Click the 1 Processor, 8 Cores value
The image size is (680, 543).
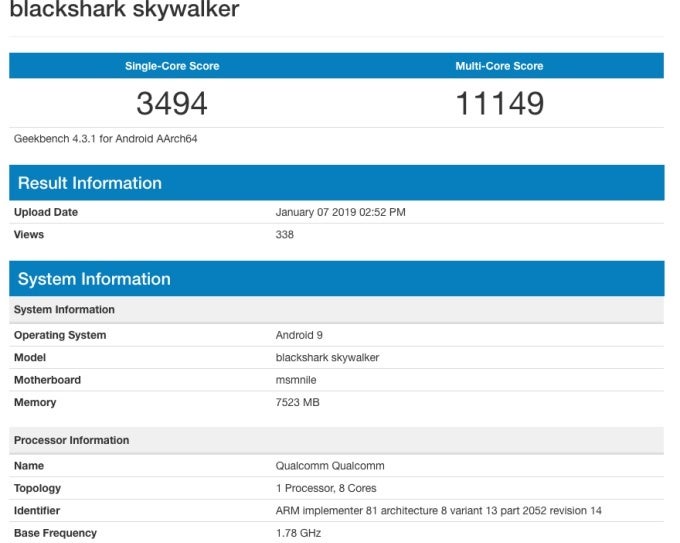[x=326, y=488]
